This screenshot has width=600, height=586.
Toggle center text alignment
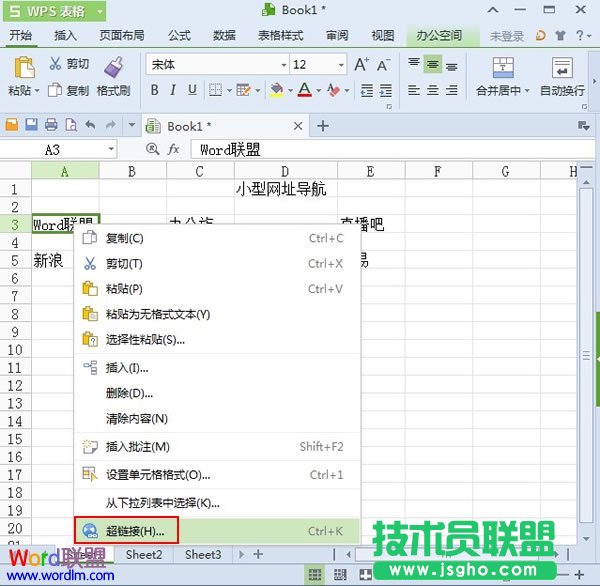(433, 91)
